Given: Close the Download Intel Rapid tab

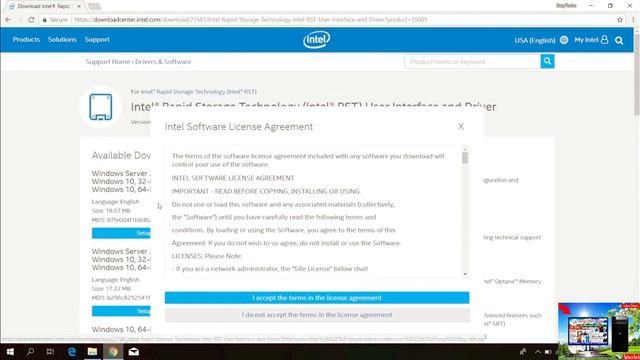Looking at the screenshot, I should click(x=79, y=6).
